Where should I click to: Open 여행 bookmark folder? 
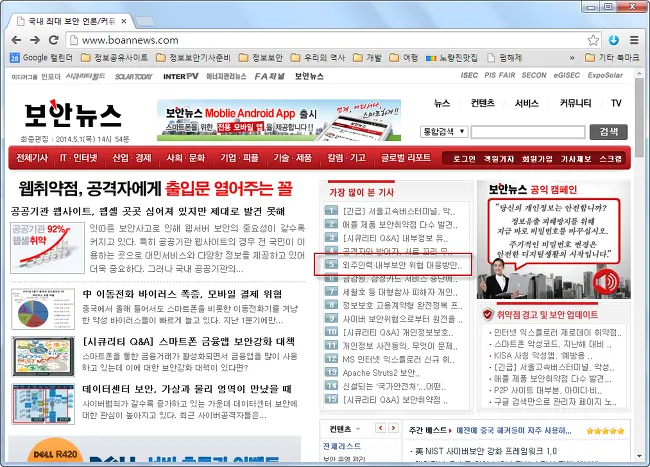coord(404,58)
